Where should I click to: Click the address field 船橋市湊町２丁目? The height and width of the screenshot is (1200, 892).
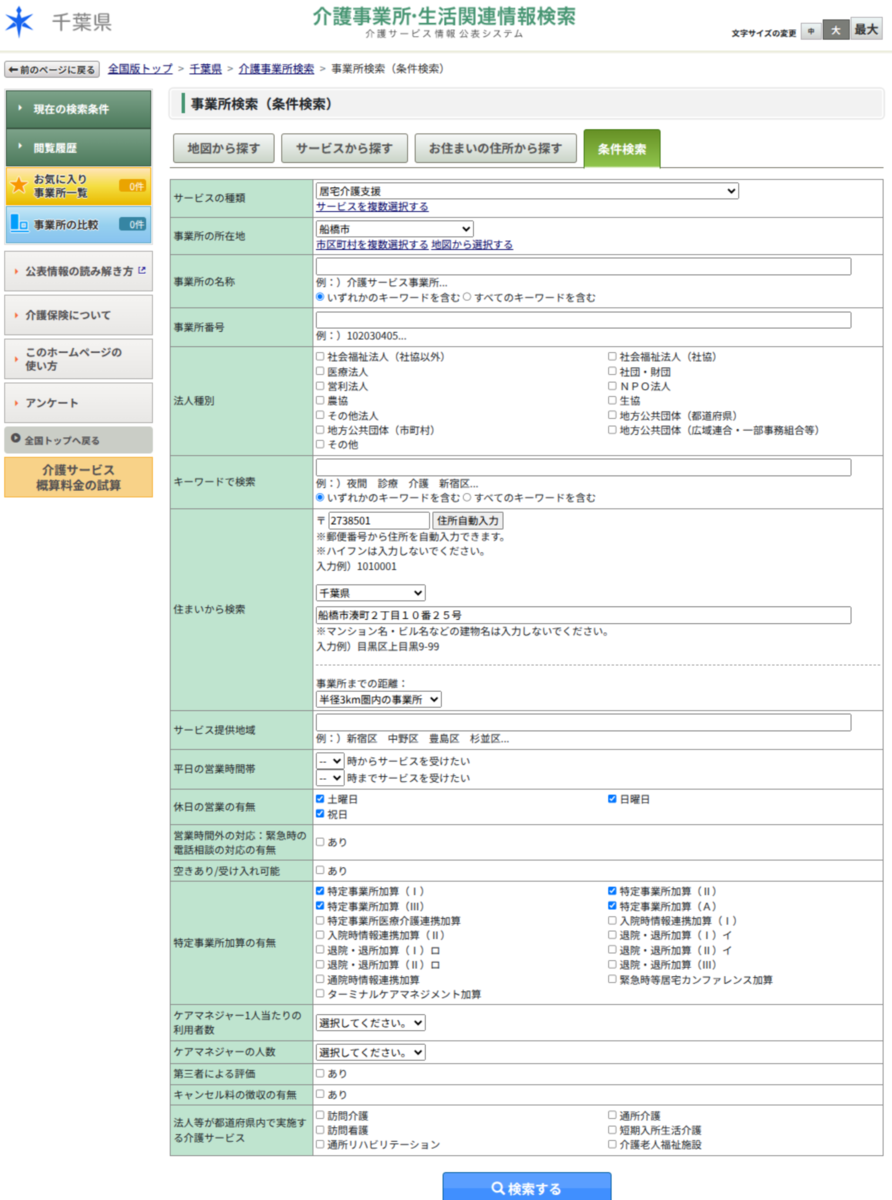point(583,615)
